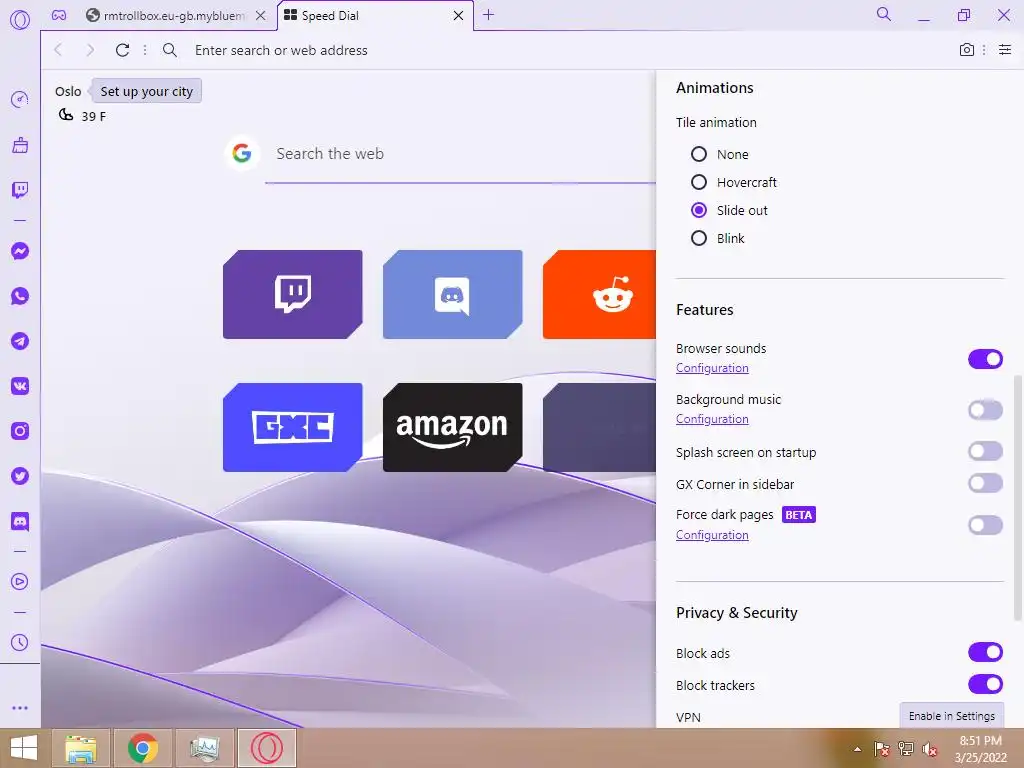This screenshot has height=768, width=1024.
Task: Open GX Cleaner sidebar icon
Action: pyautogui.click(x=20, y=145)
